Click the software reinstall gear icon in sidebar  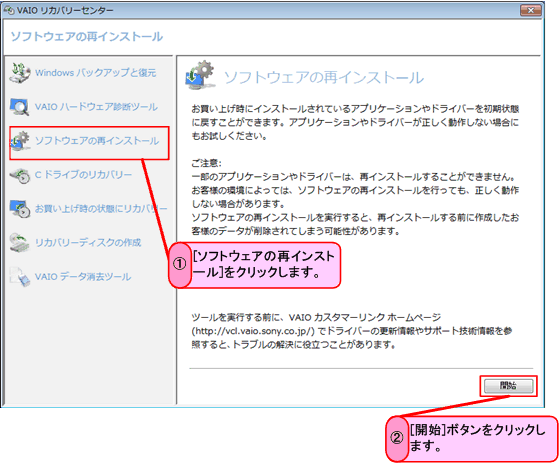pos(20,141)
